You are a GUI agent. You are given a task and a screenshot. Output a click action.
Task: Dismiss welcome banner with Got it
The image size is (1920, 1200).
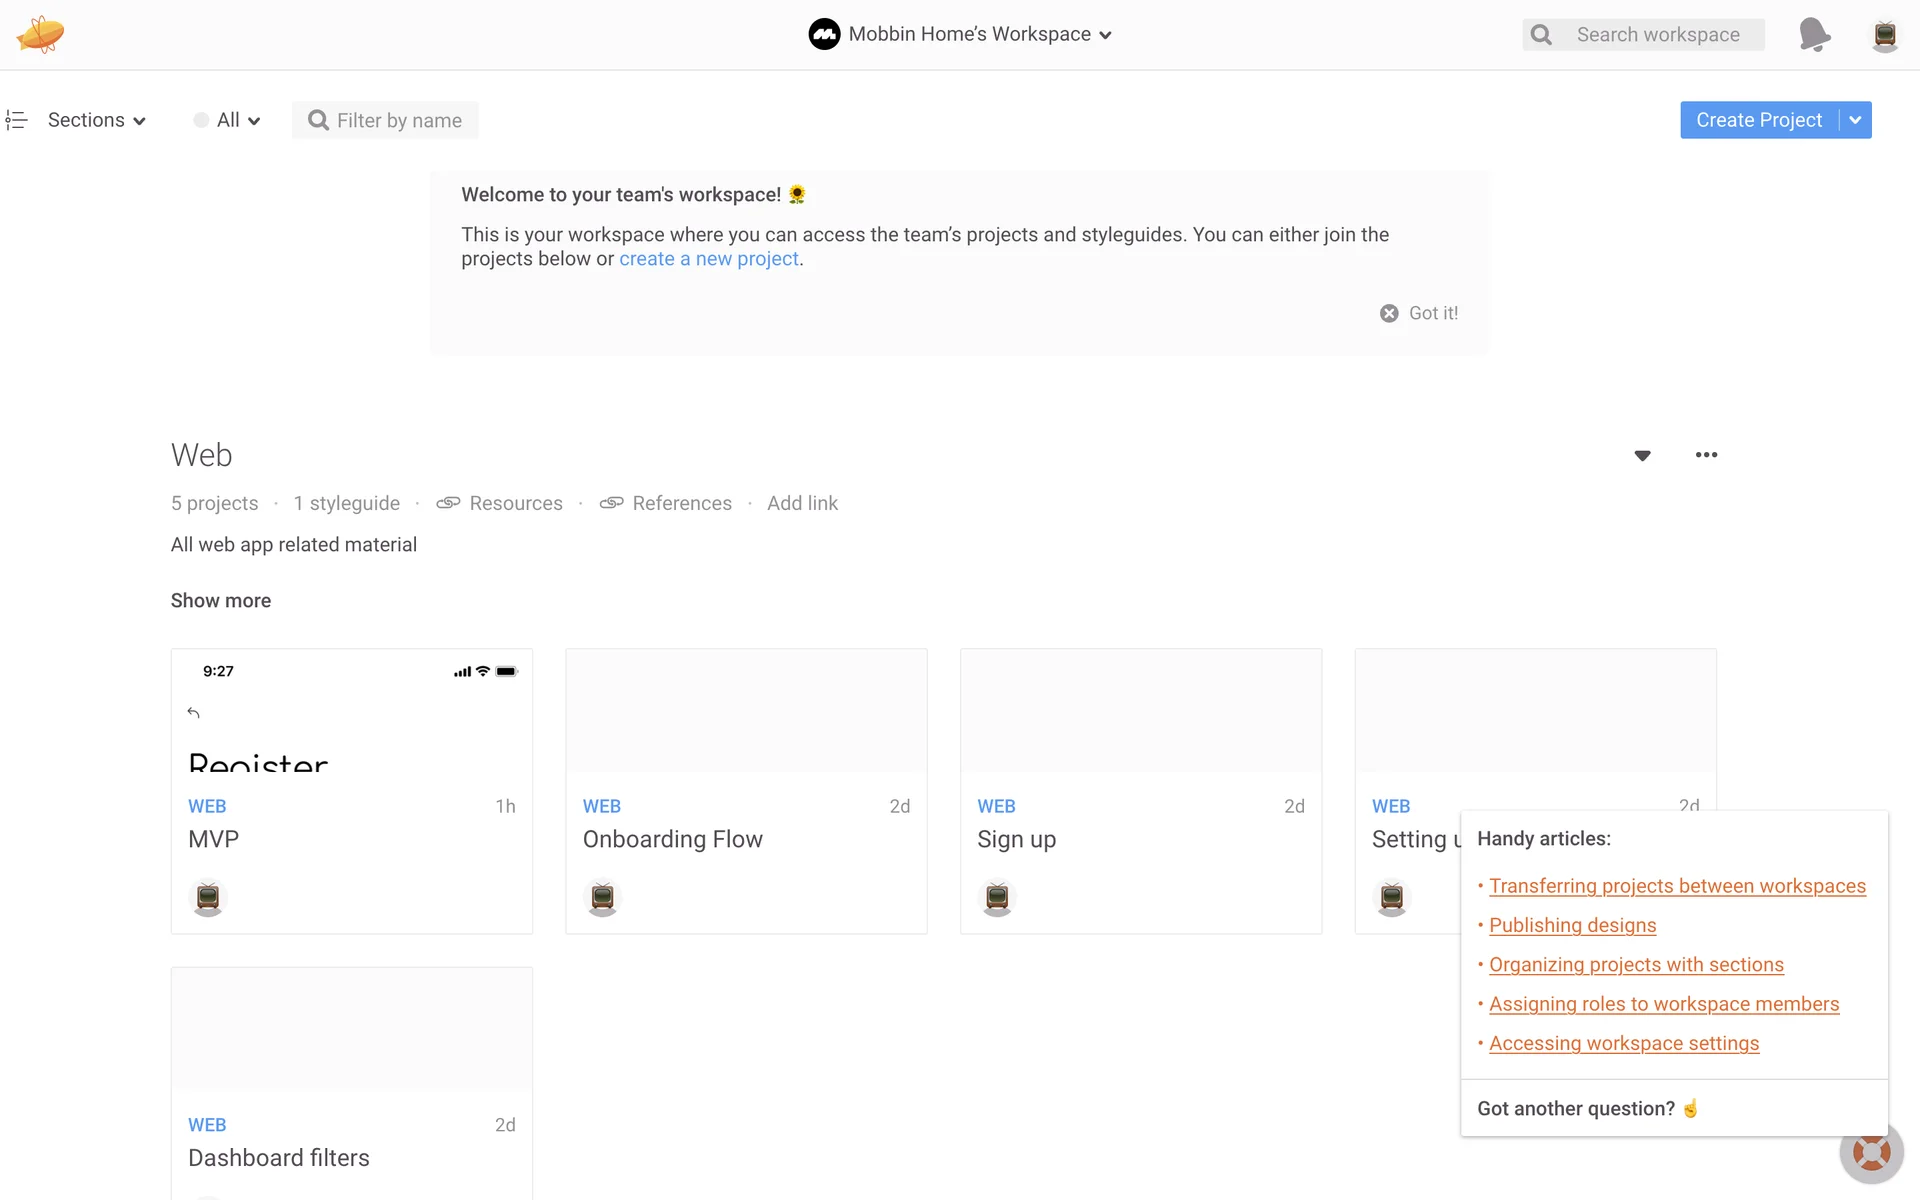[x=1419, y=313]
